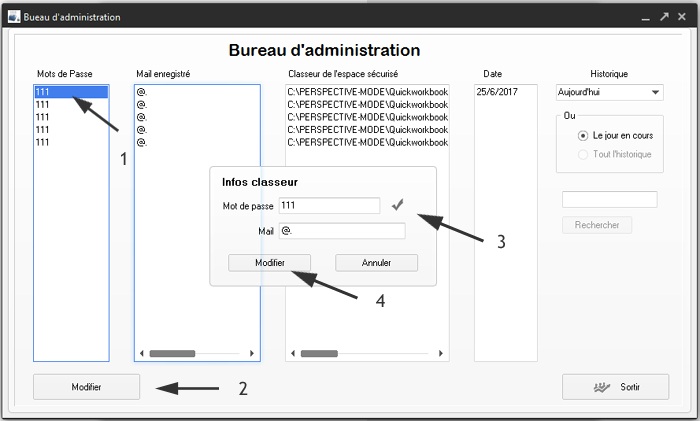Click the application icon in the title bar
The height and width of the screenshot is (421, 700).
click(x=13, y=17)
